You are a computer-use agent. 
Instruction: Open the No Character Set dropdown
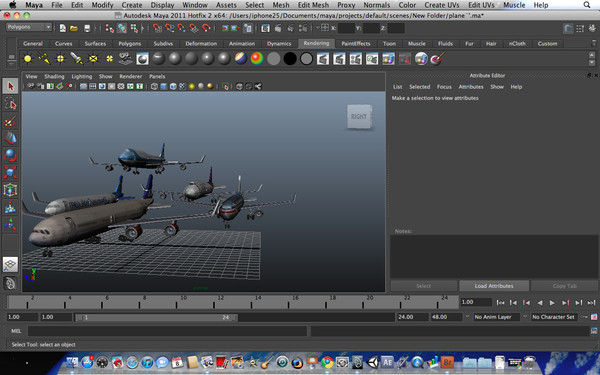[554, 317]
